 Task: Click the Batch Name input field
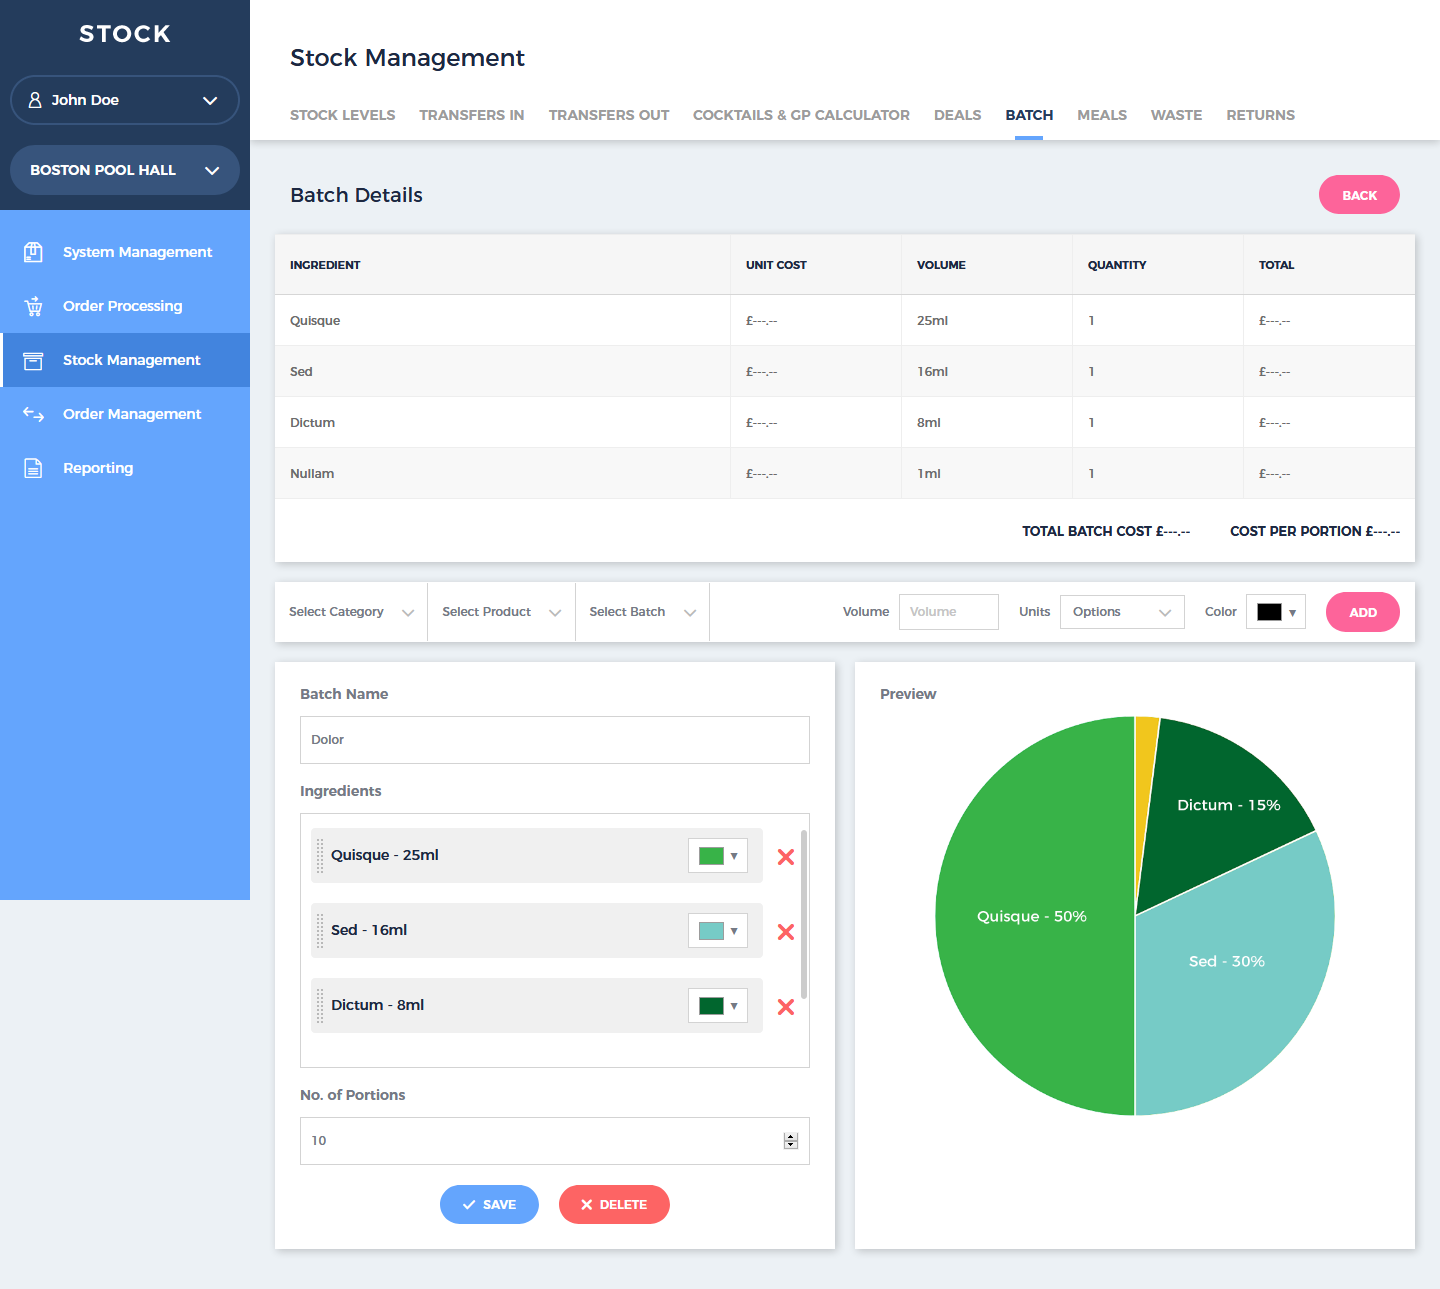point(554,740)
